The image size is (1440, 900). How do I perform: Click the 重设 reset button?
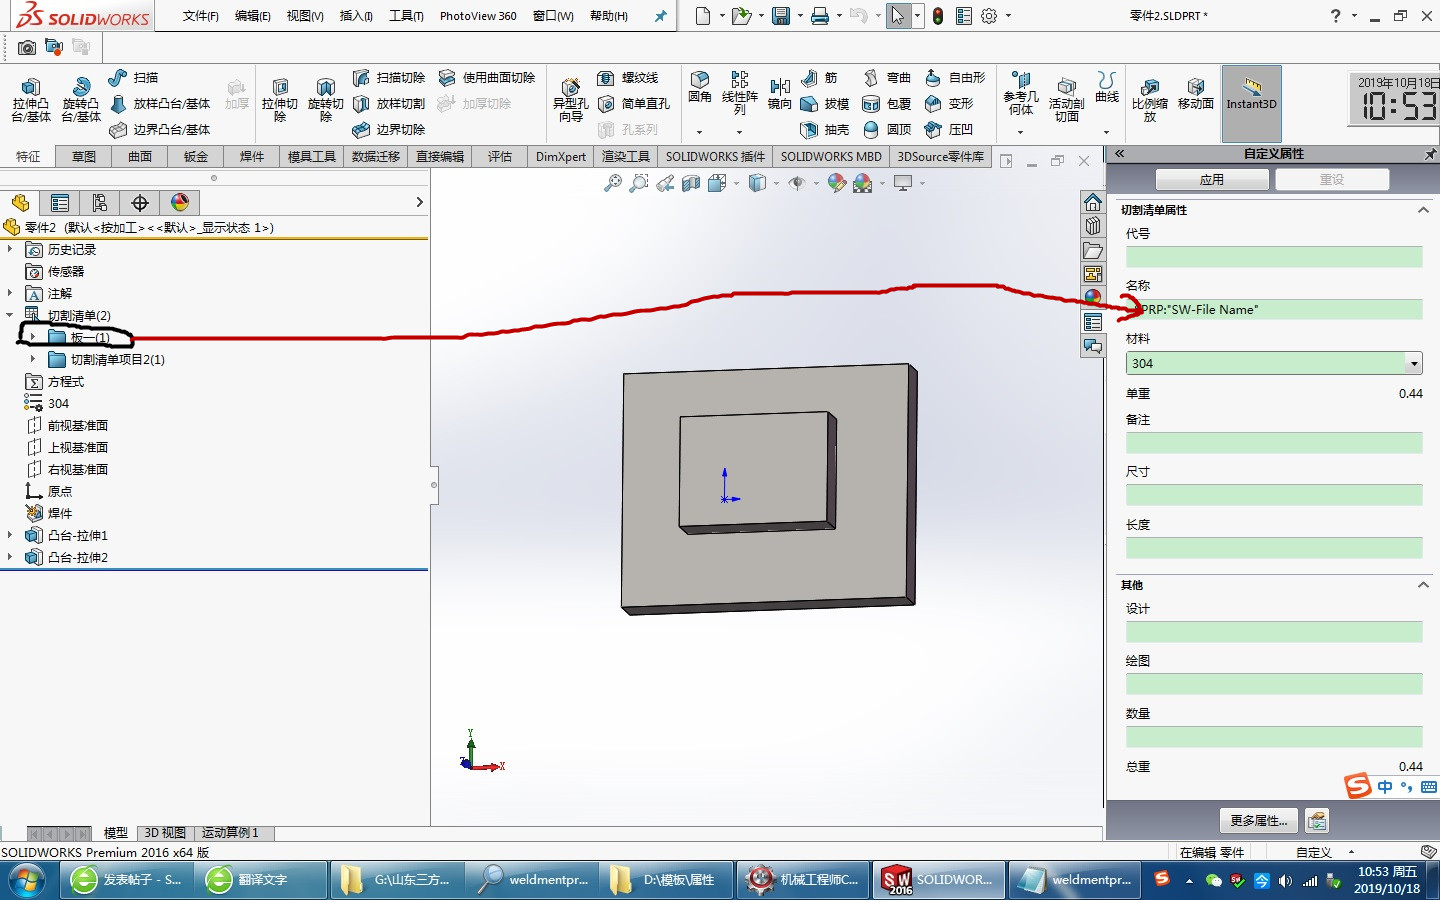pos(1332,179)
